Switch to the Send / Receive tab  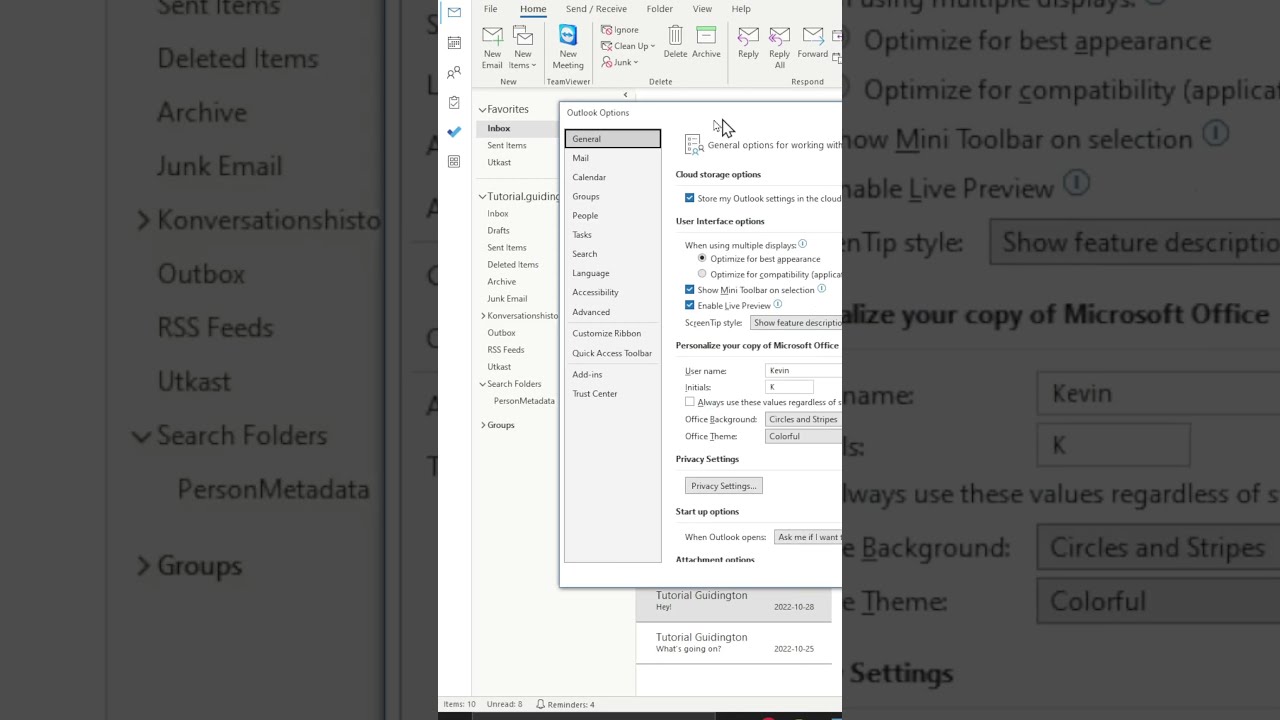596,9
